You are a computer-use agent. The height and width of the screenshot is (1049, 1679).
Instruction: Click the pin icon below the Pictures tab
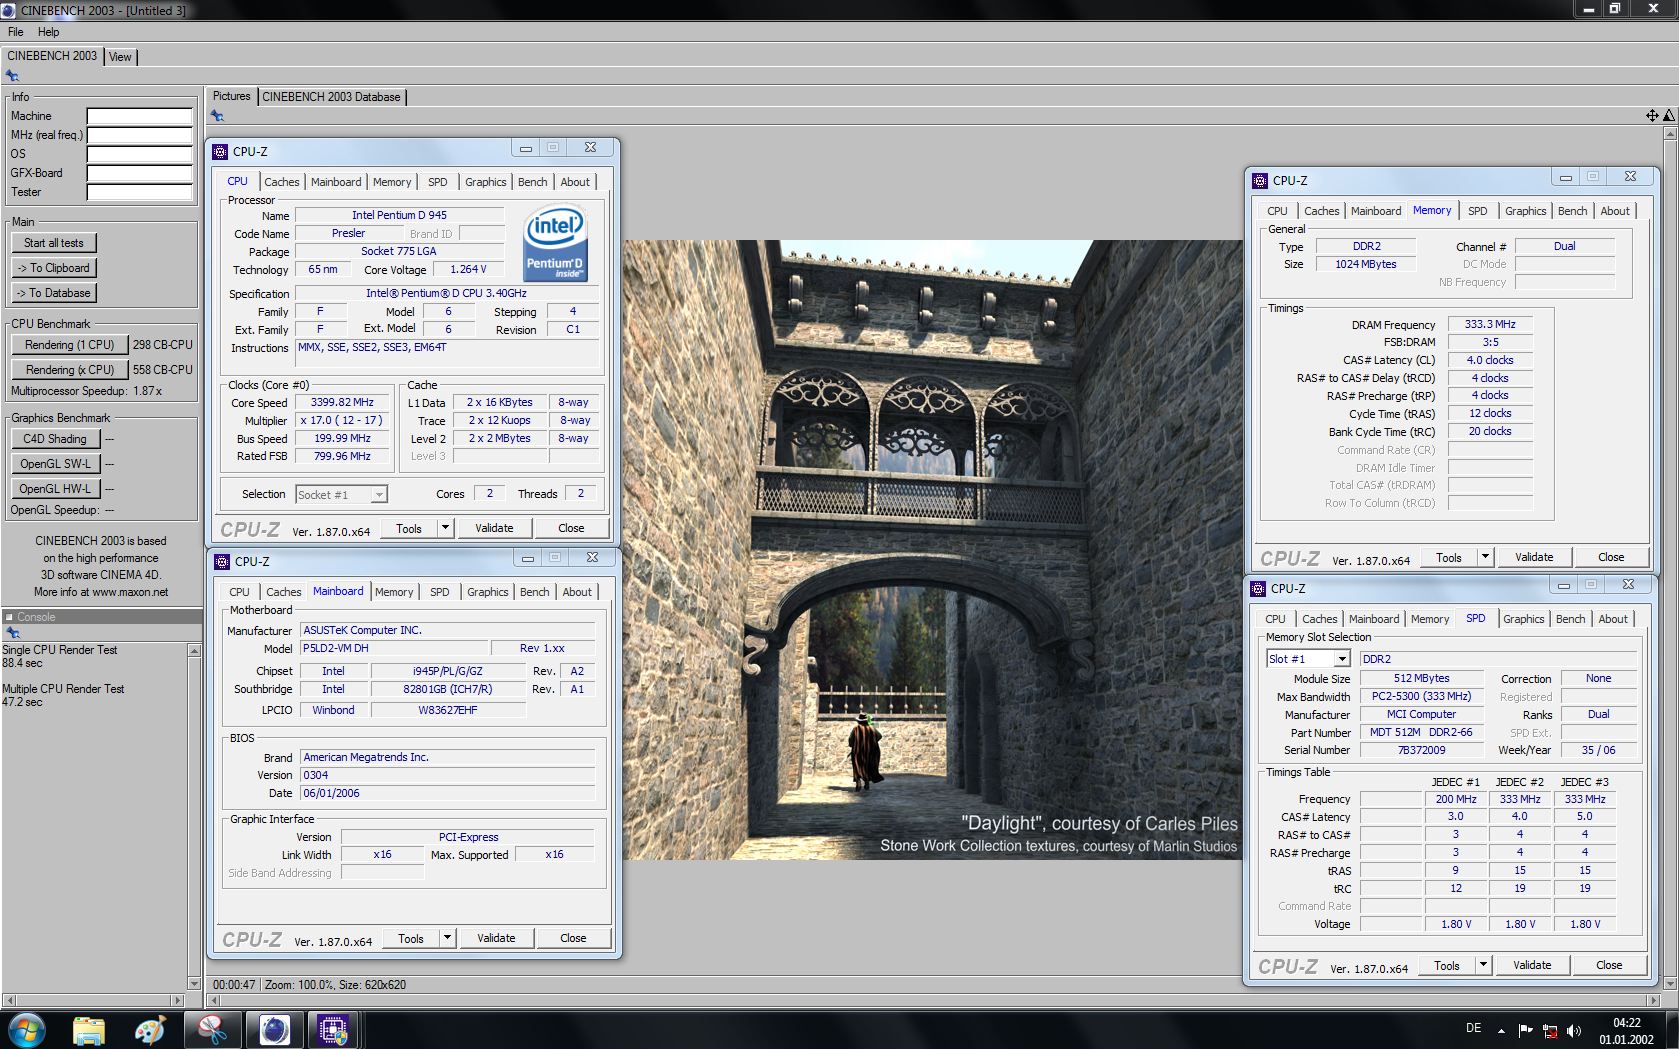point(217,116)
